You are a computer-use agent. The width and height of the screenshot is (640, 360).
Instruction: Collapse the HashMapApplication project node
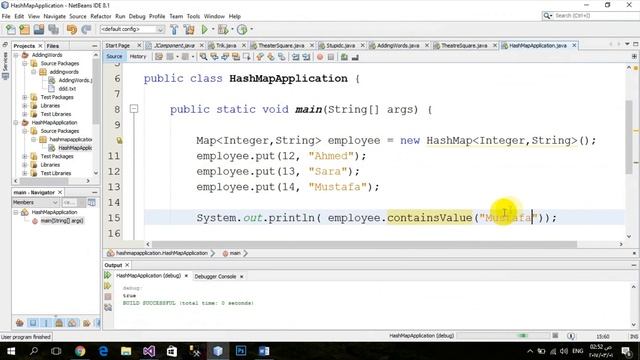pyautogui.click(x=16, y=122)
